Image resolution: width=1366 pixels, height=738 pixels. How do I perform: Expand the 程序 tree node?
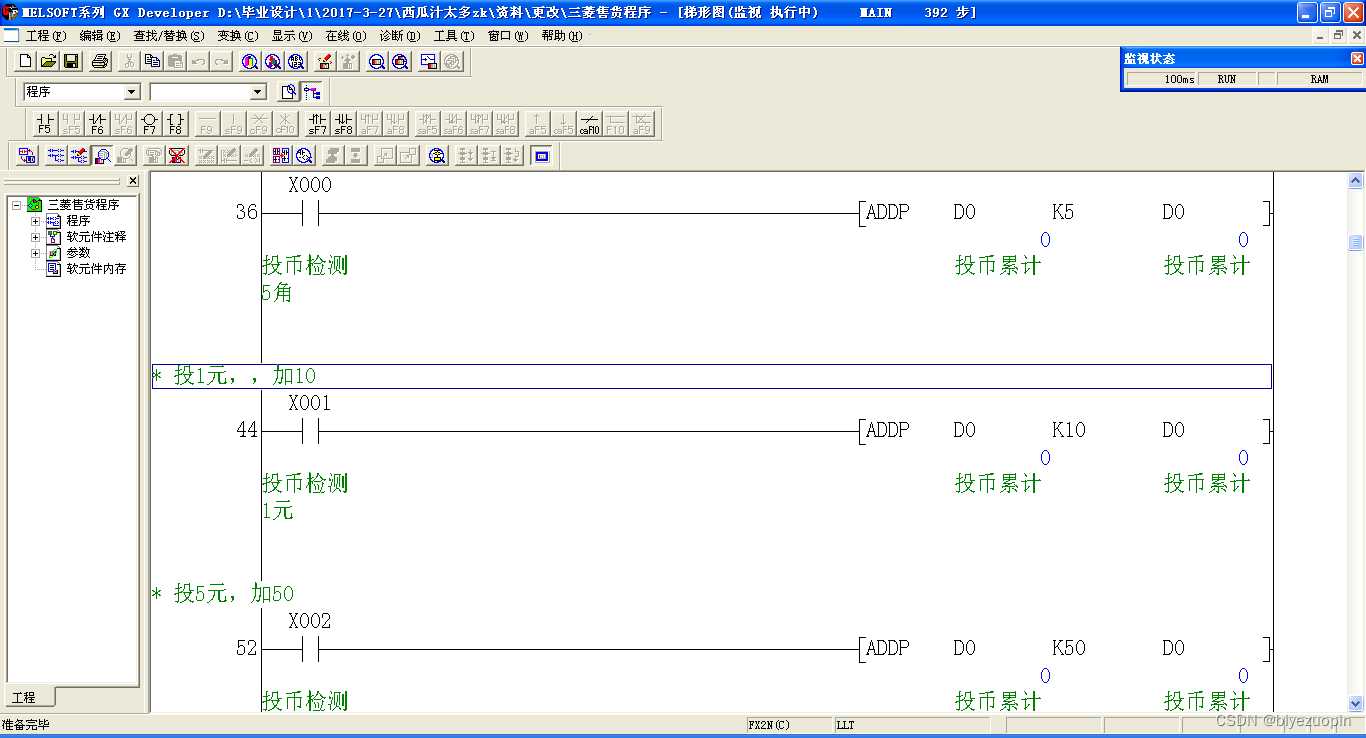tap(35, 220)
